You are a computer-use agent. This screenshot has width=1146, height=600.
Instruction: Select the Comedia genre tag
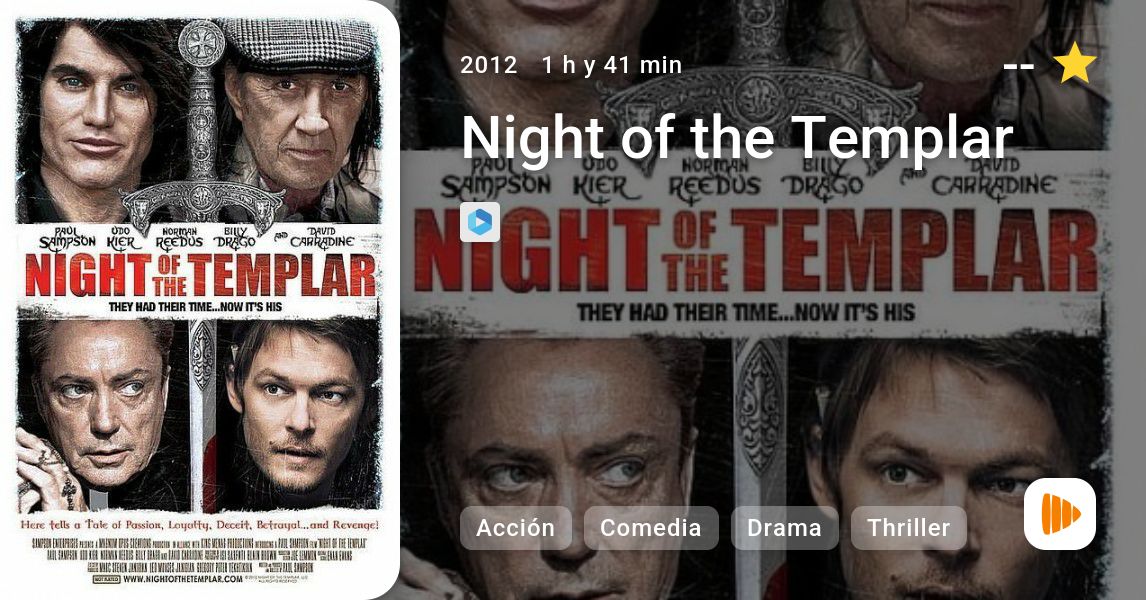(650, 528)
